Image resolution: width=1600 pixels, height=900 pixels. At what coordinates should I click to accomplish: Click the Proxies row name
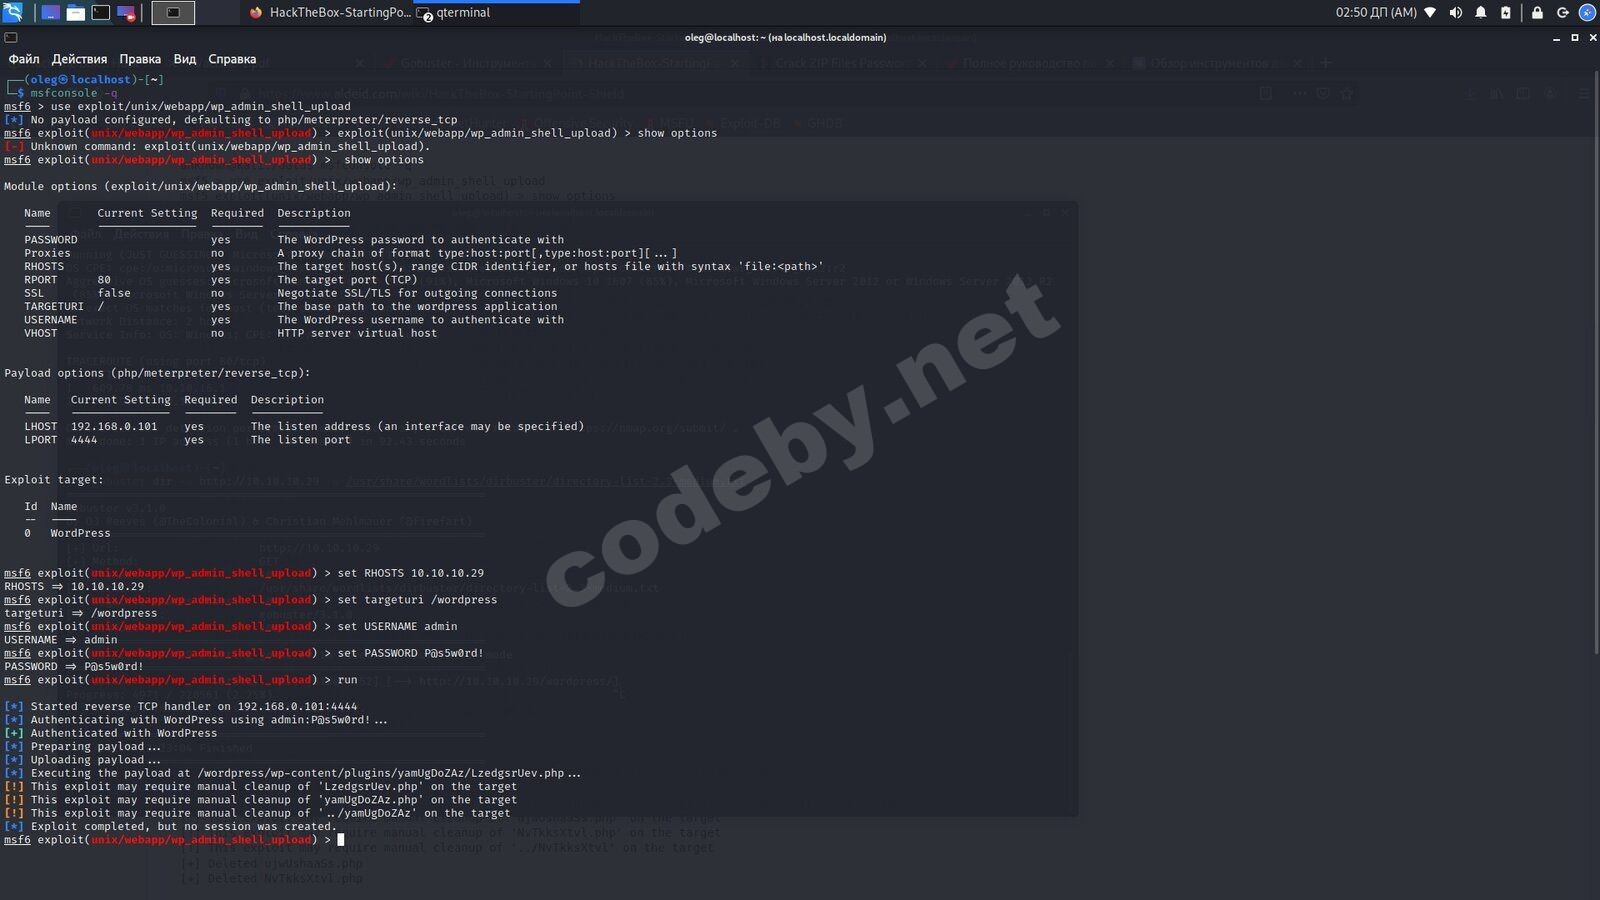pyautogui.click(x=47, y=253)
